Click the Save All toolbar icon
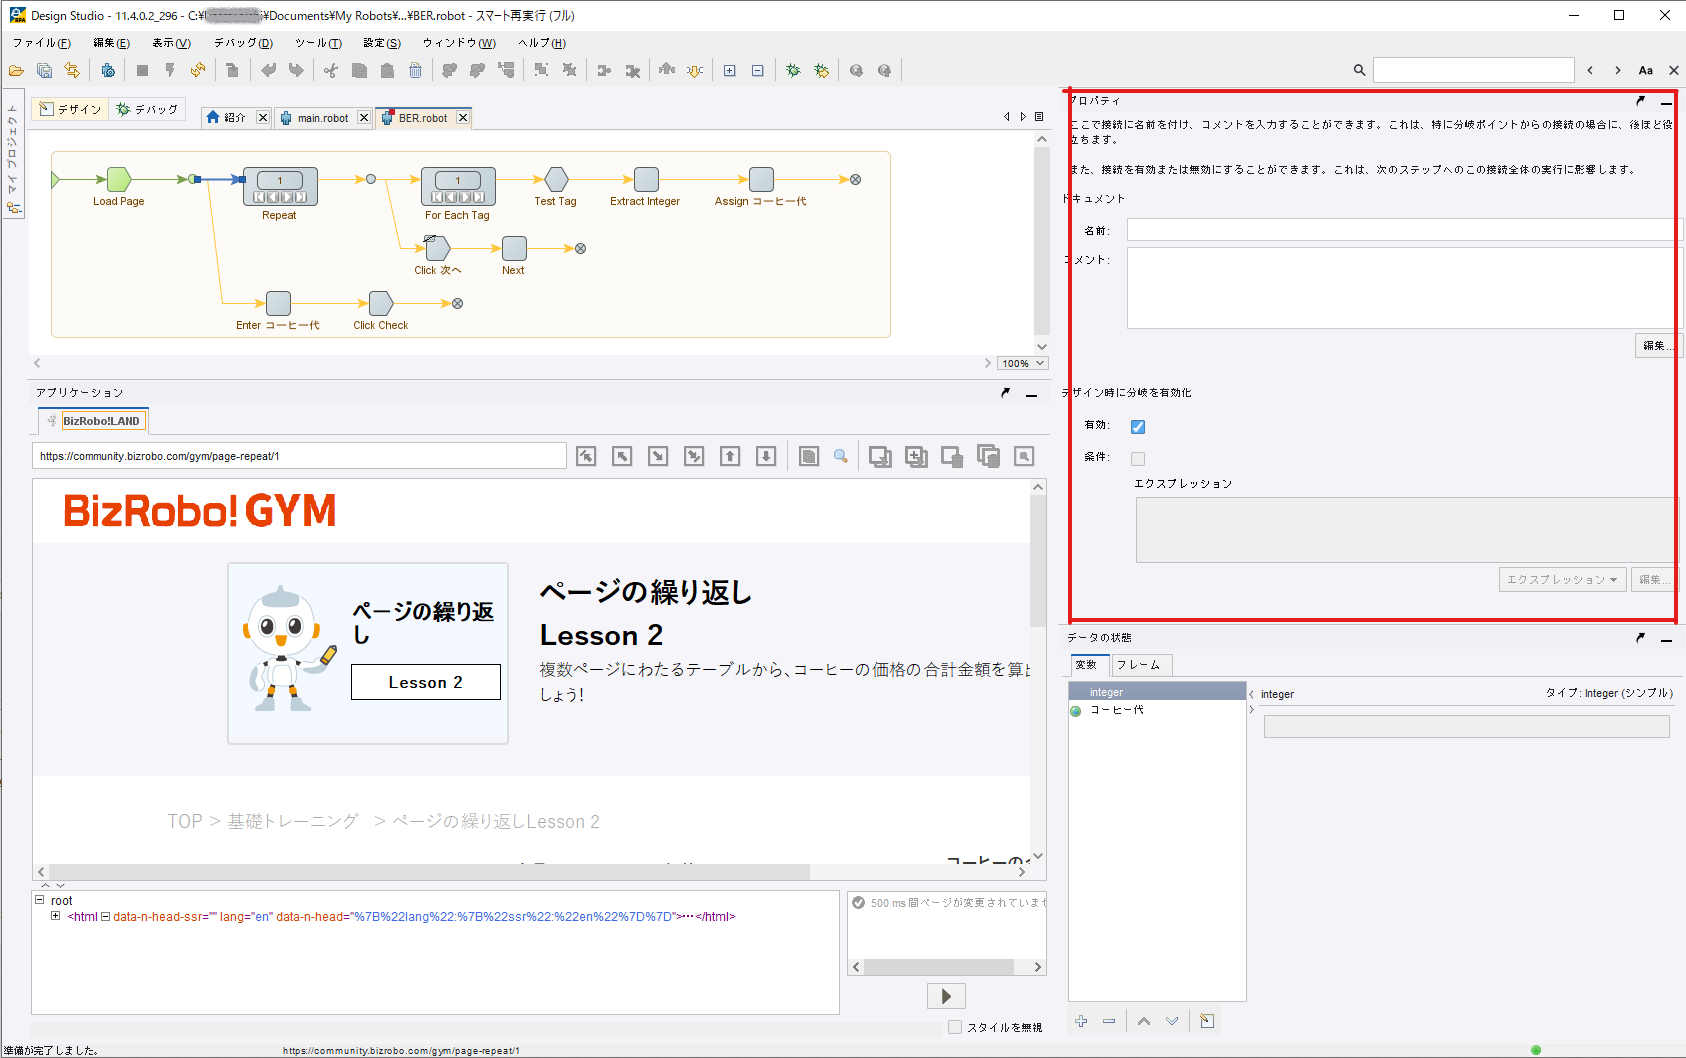1686x1058 pixels. [x=45, y=70]
